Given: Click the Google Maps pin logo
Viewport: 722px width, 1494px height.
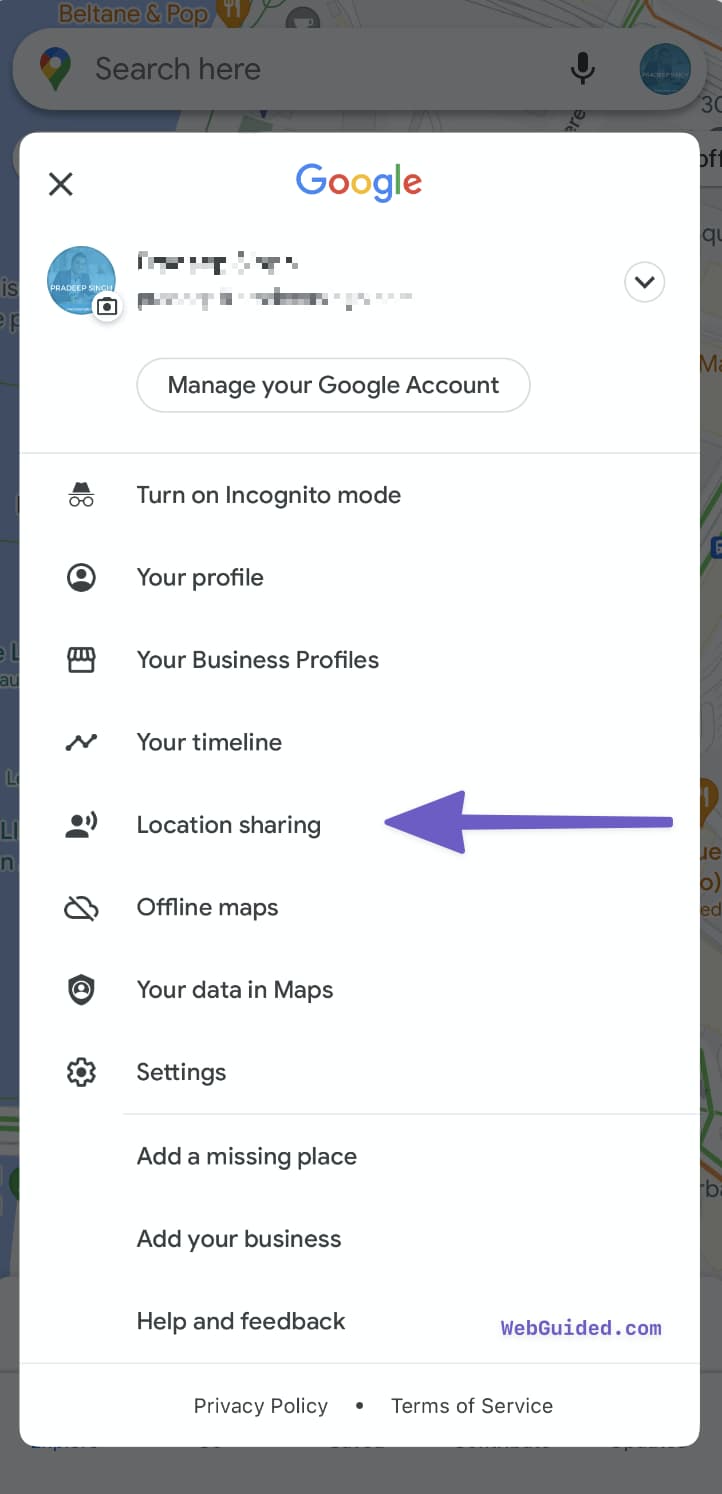Looking at the screenshot, I should tap(55, 68).
